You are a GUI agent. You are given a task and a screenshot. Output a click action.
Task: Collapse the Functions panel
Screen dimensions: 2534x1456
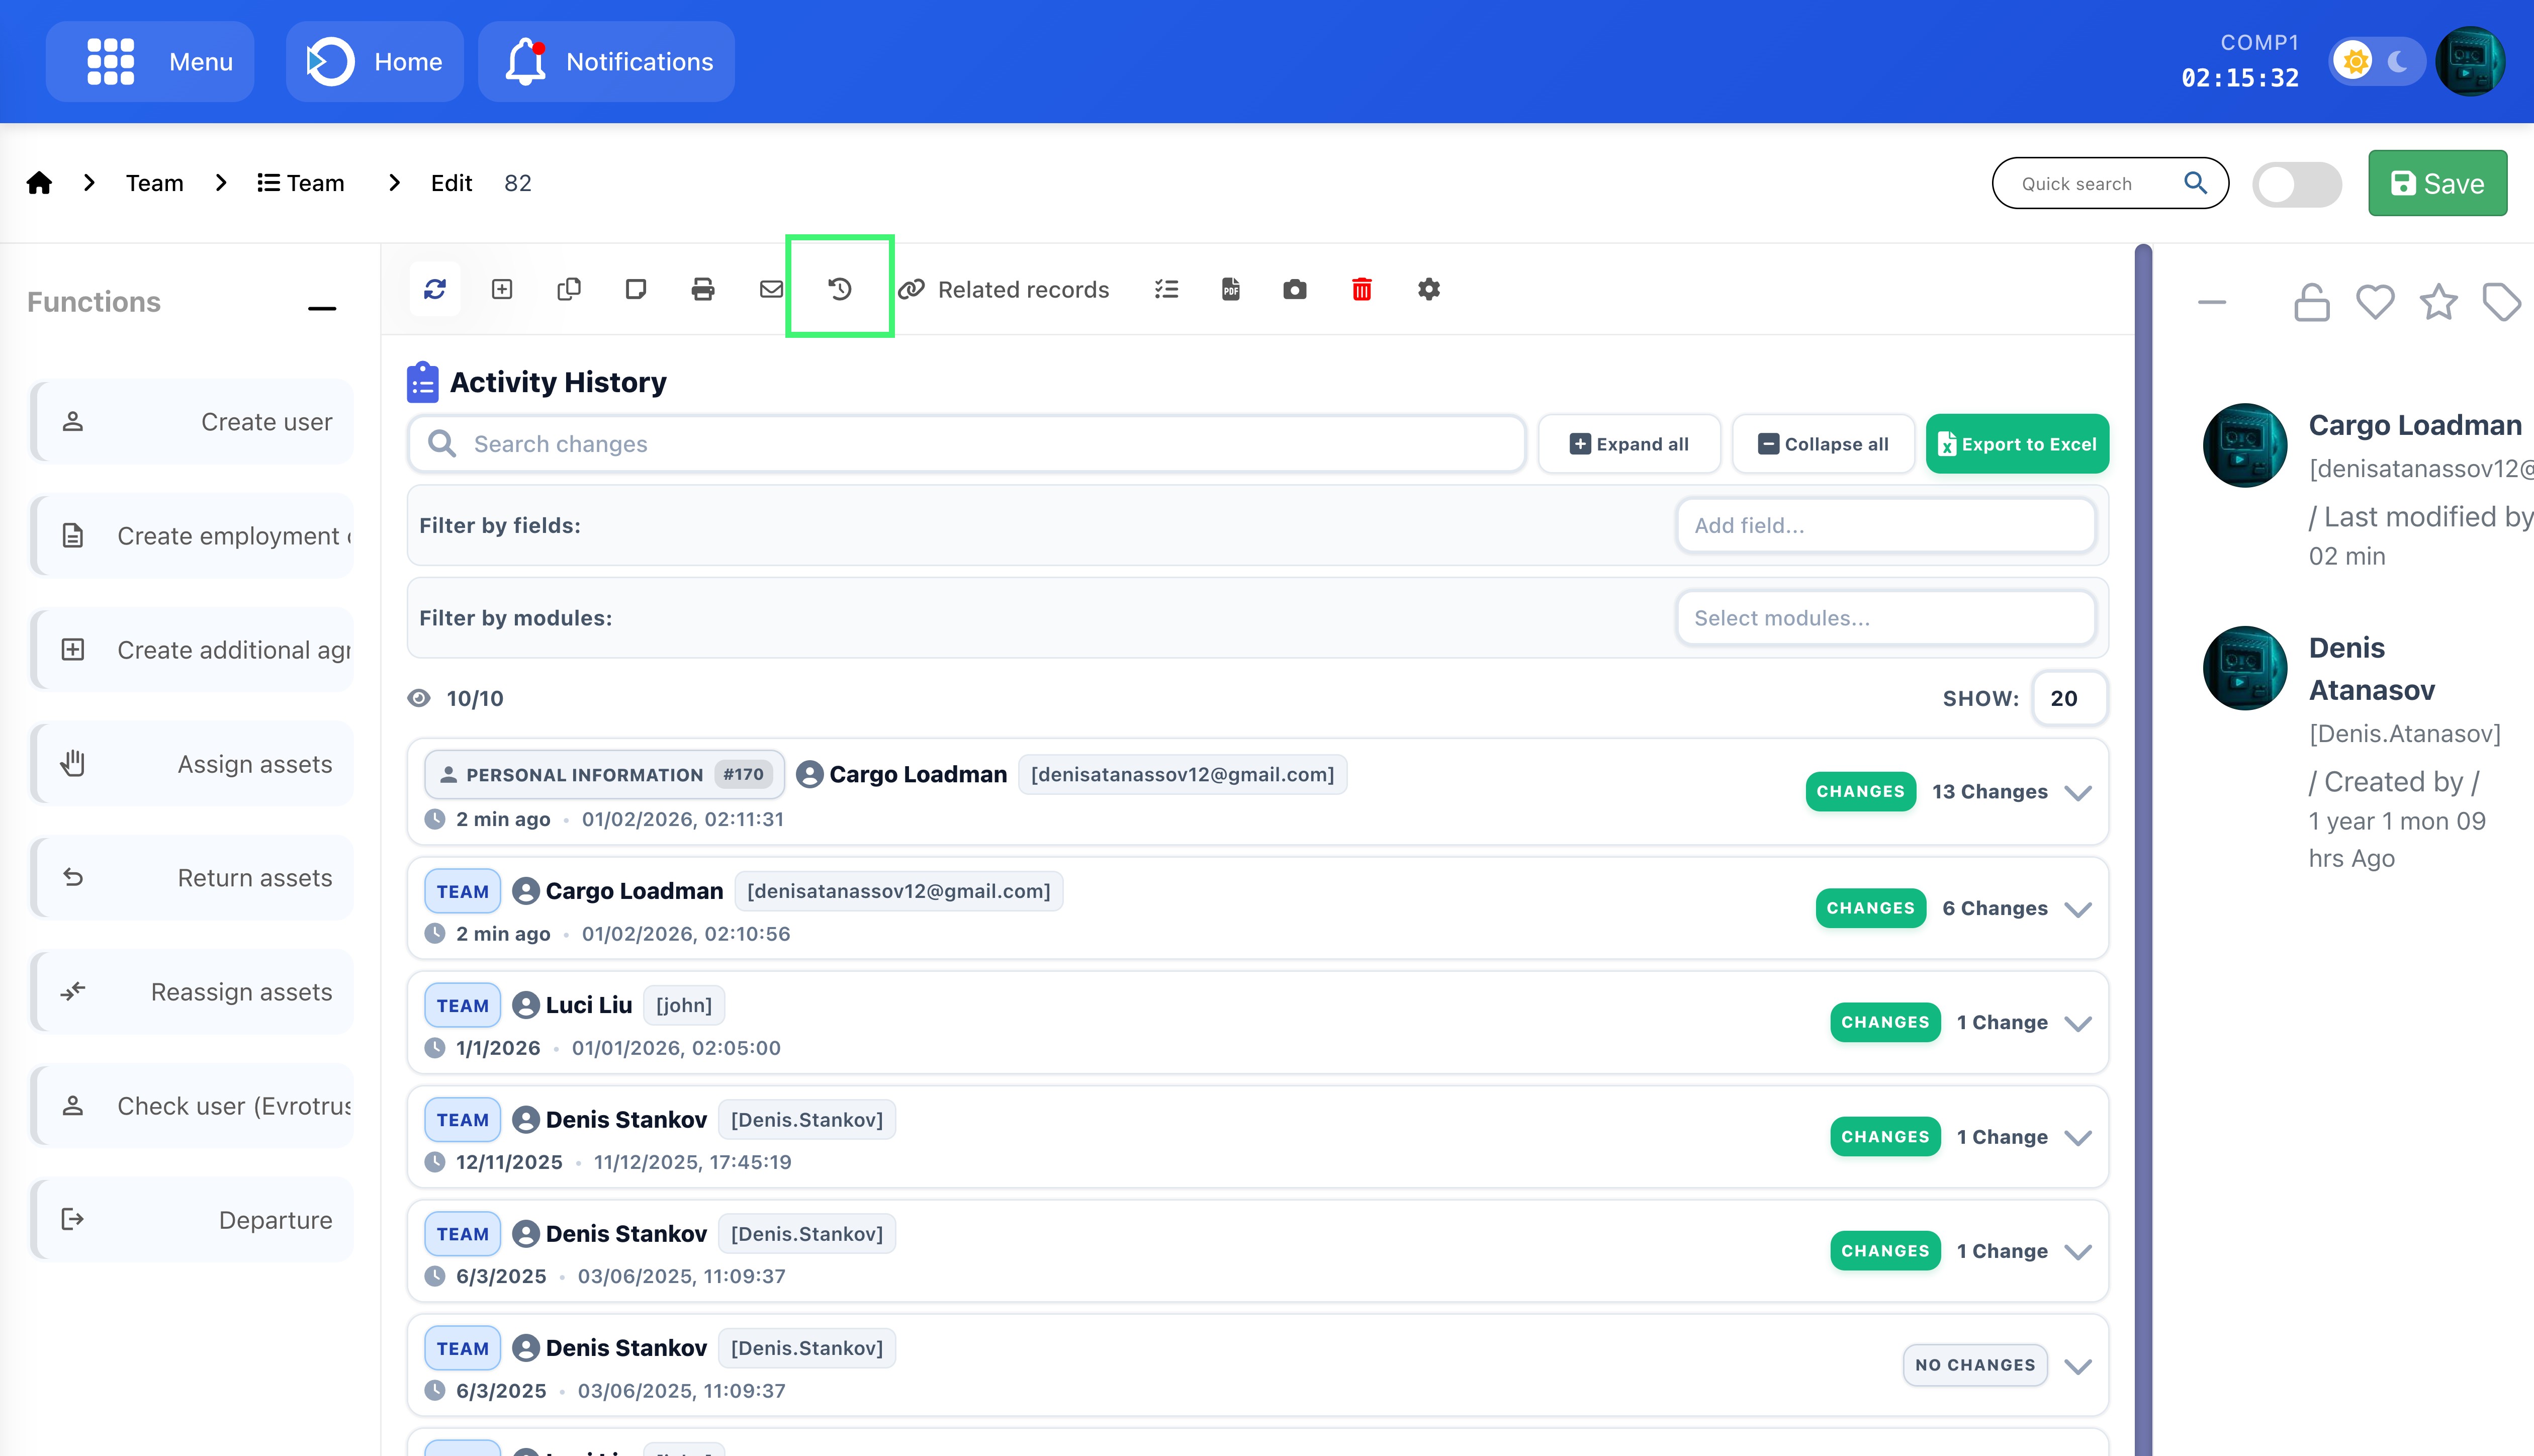pos(321,308)
